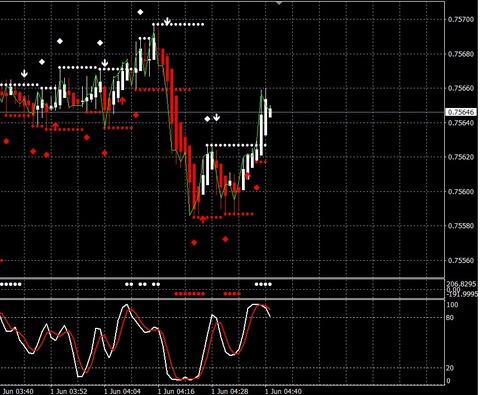The image size is (480, 395).
Task: Select the white diamond beside the down arrow under the price line
Action: click(x=207, y=119)
